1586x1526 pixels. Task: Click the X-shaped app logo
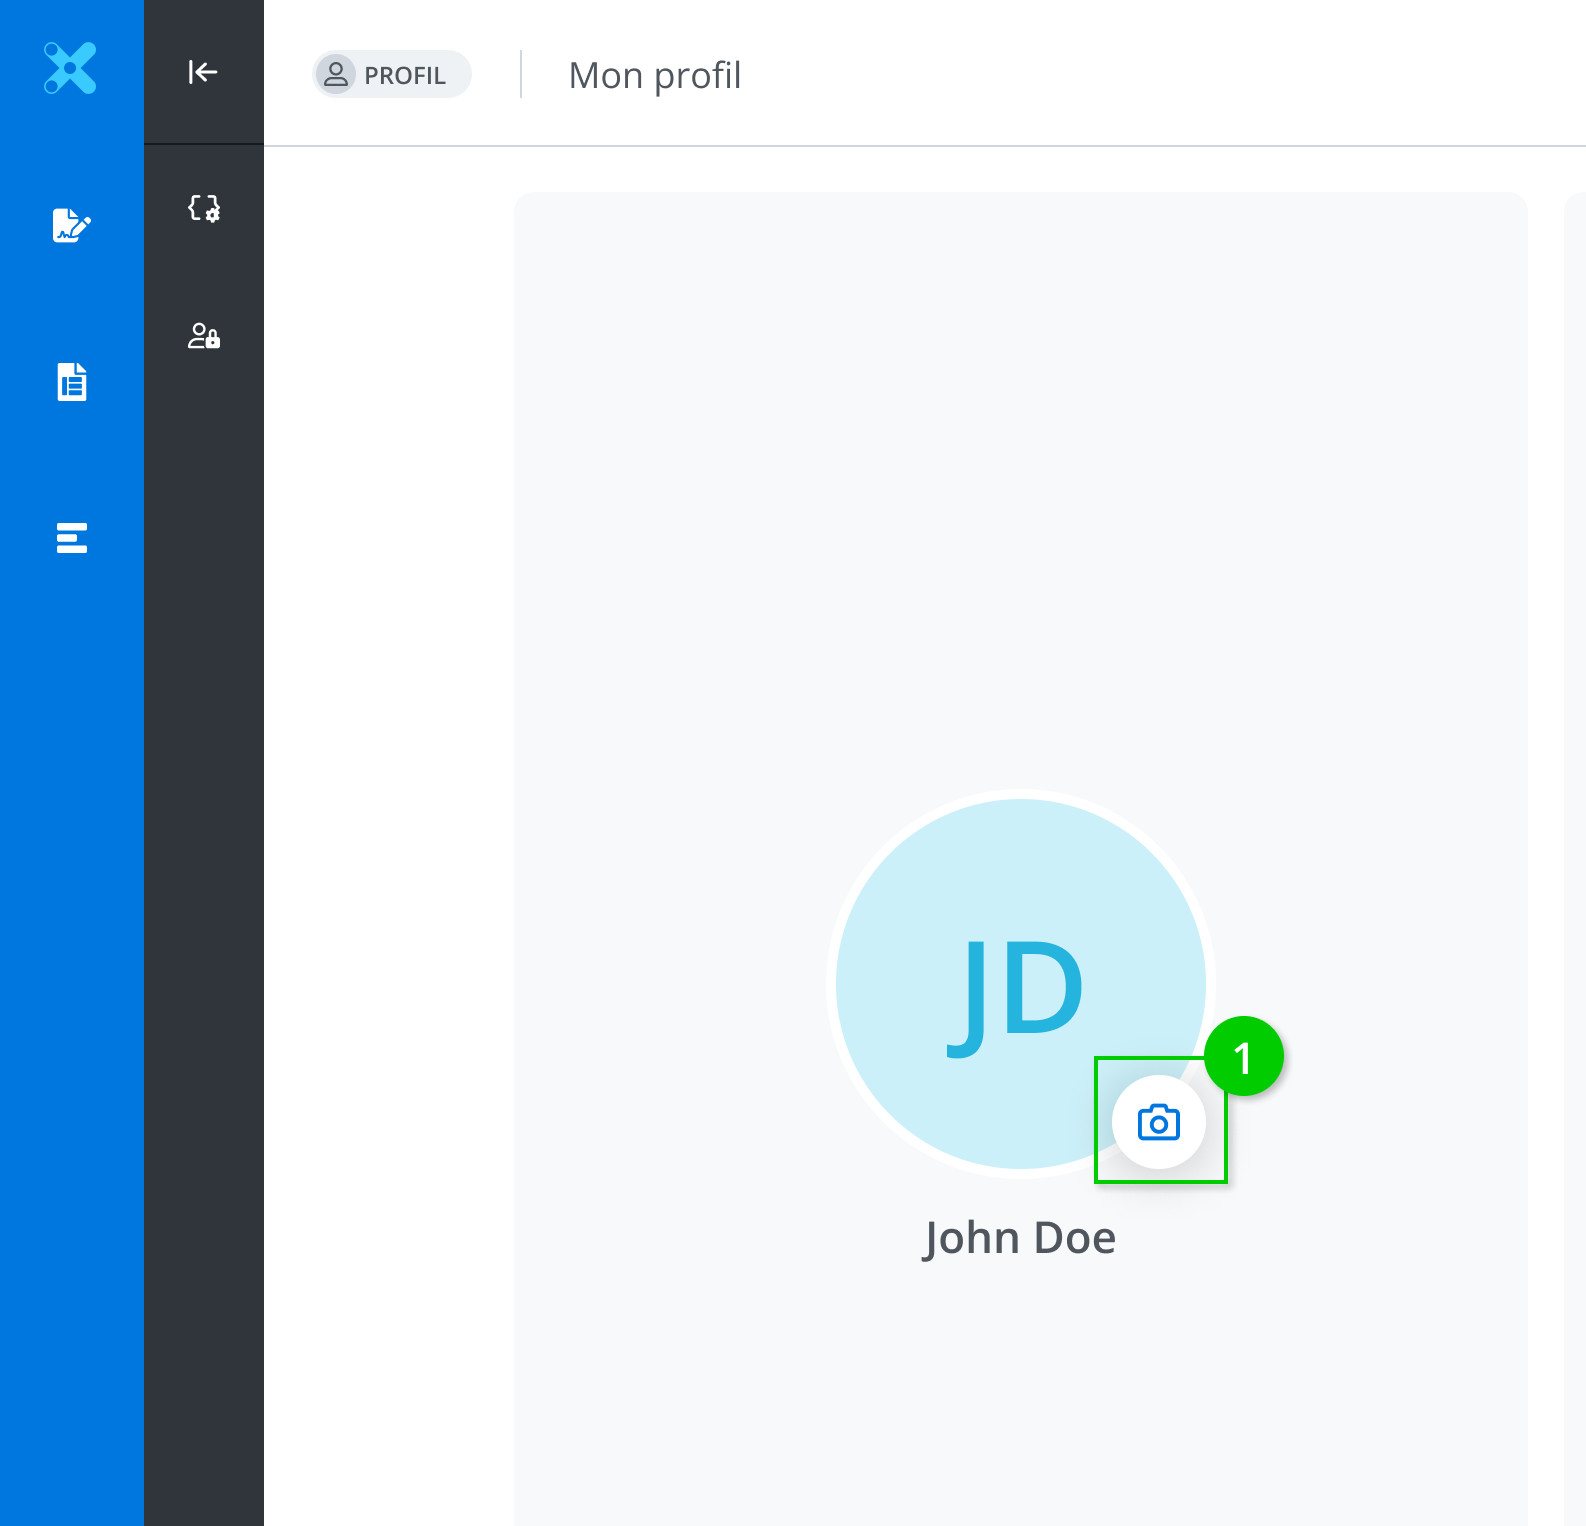point(70,68)
